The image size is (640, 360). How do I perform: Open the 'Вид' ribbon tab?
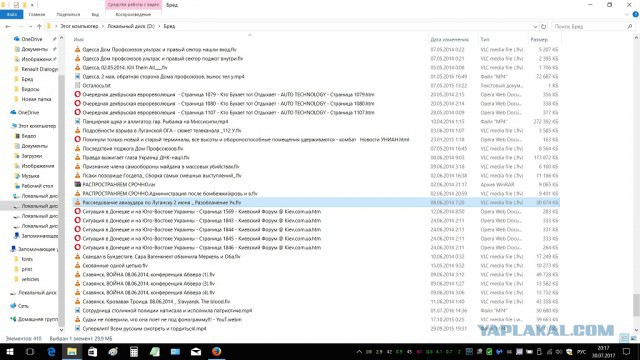(95, 14)
